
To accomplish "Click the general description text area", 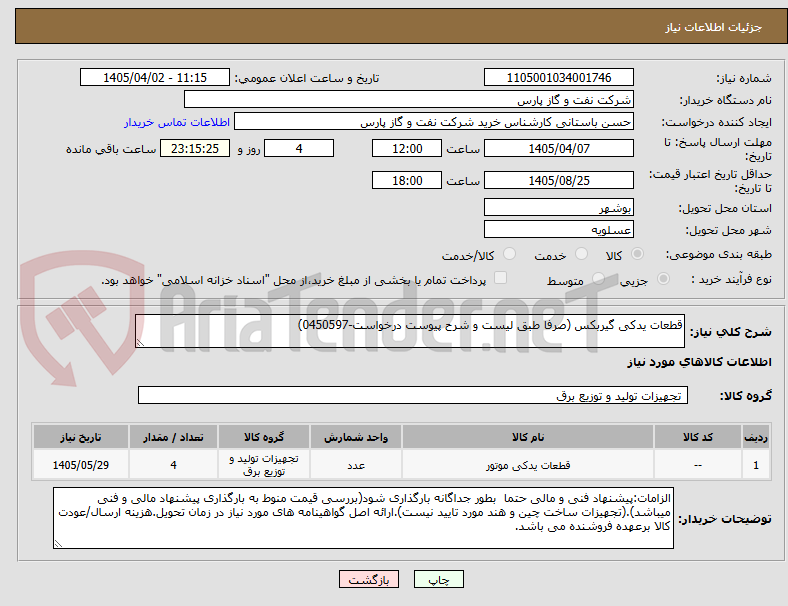I will pyautogui.click(x=410, y=331).
